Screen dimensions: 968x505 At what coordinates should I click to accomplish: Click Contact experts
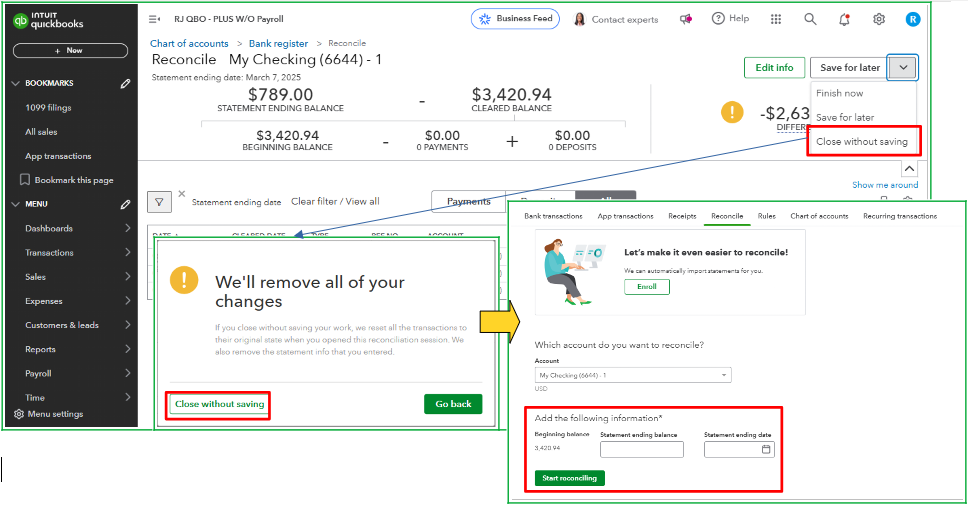[616, 19]
